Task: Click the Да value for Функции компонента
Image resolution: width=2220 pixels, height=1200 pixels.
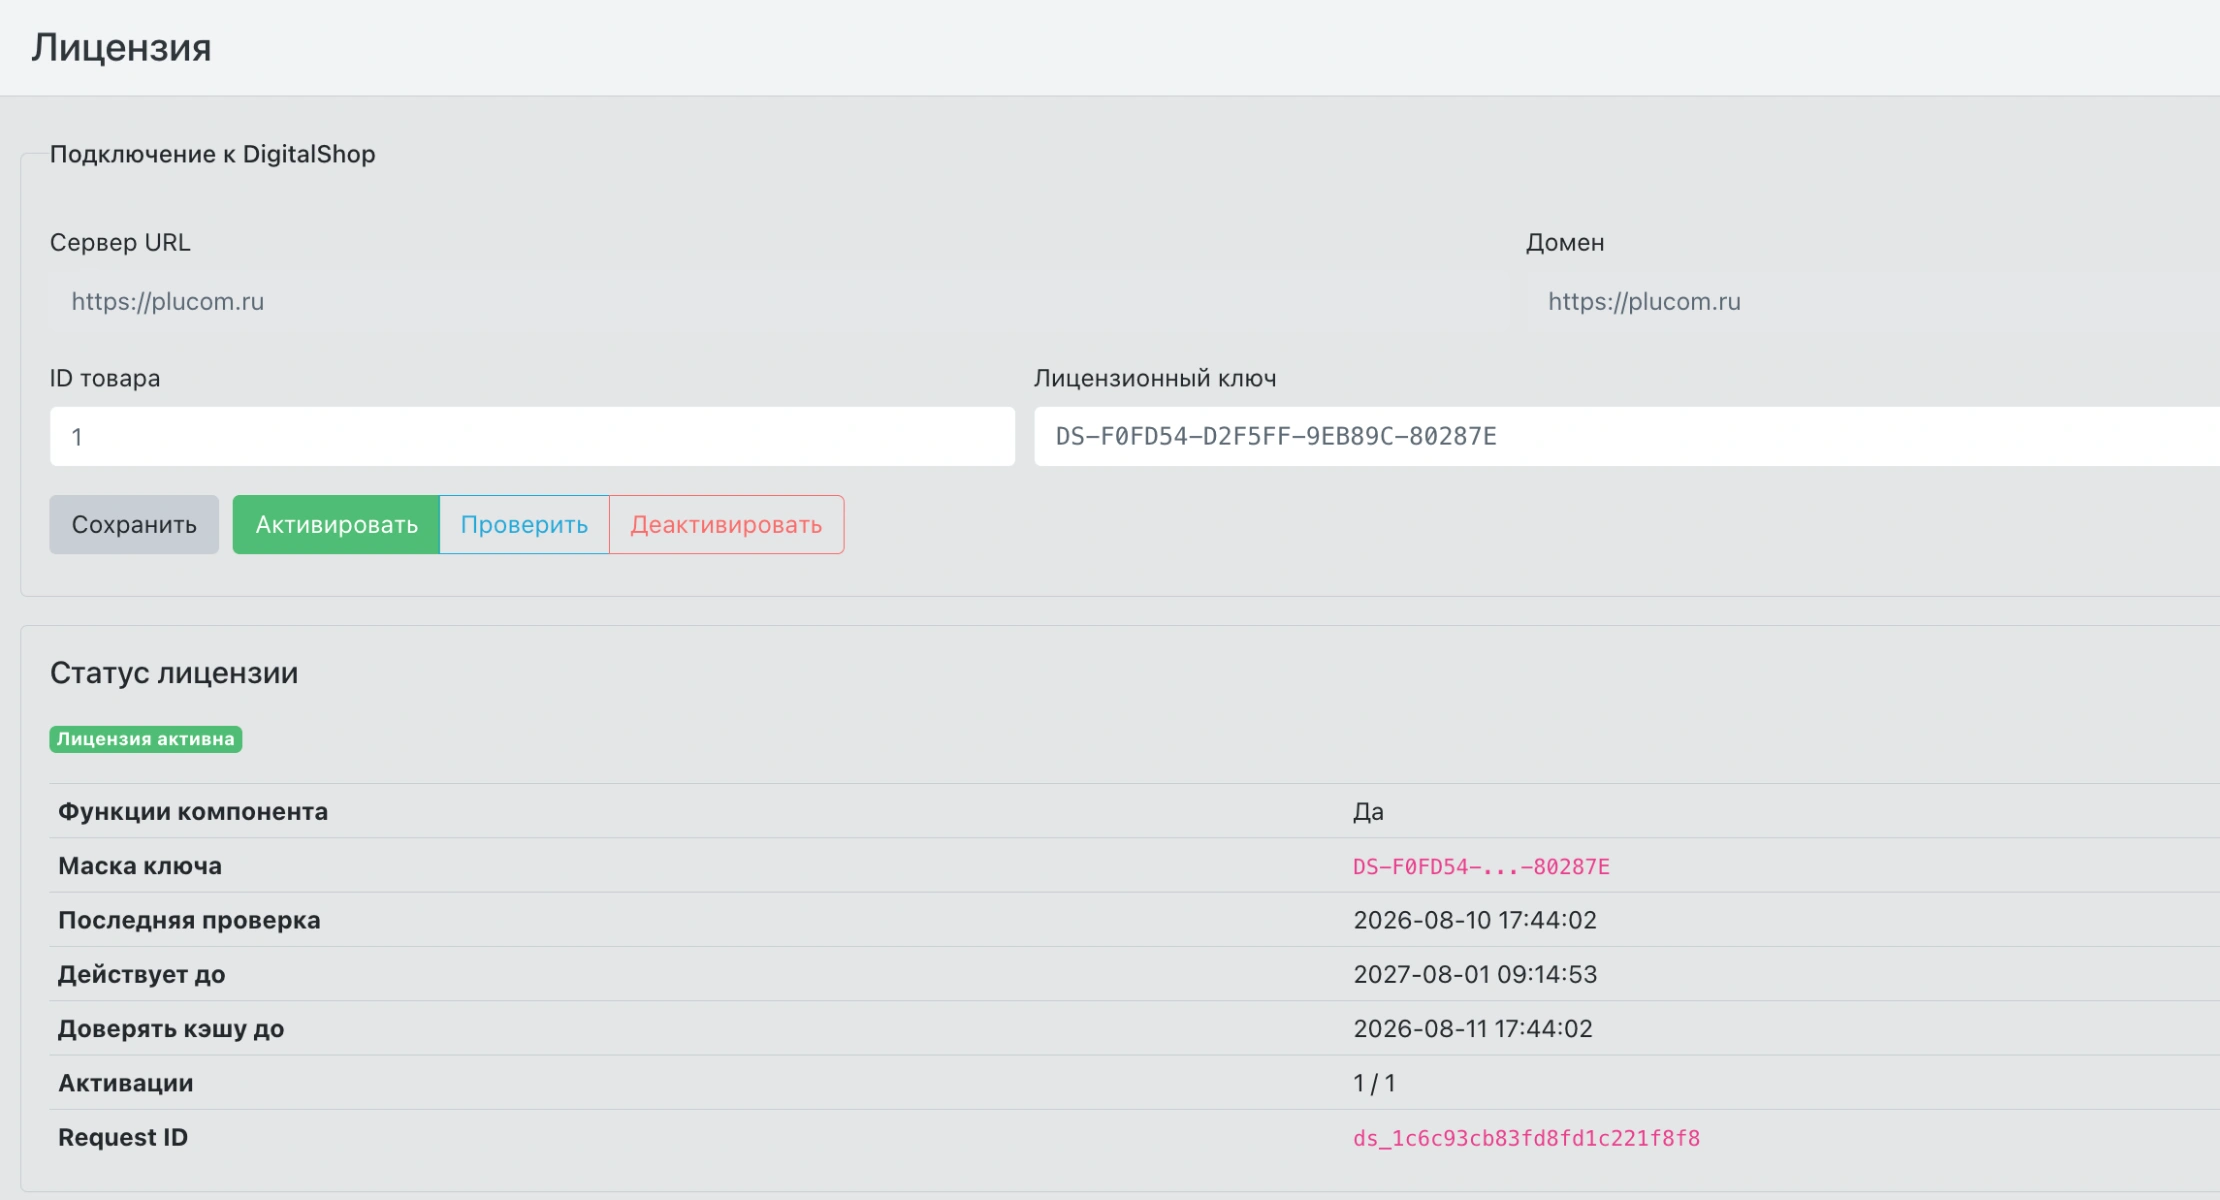Action: pos(1368,812)
